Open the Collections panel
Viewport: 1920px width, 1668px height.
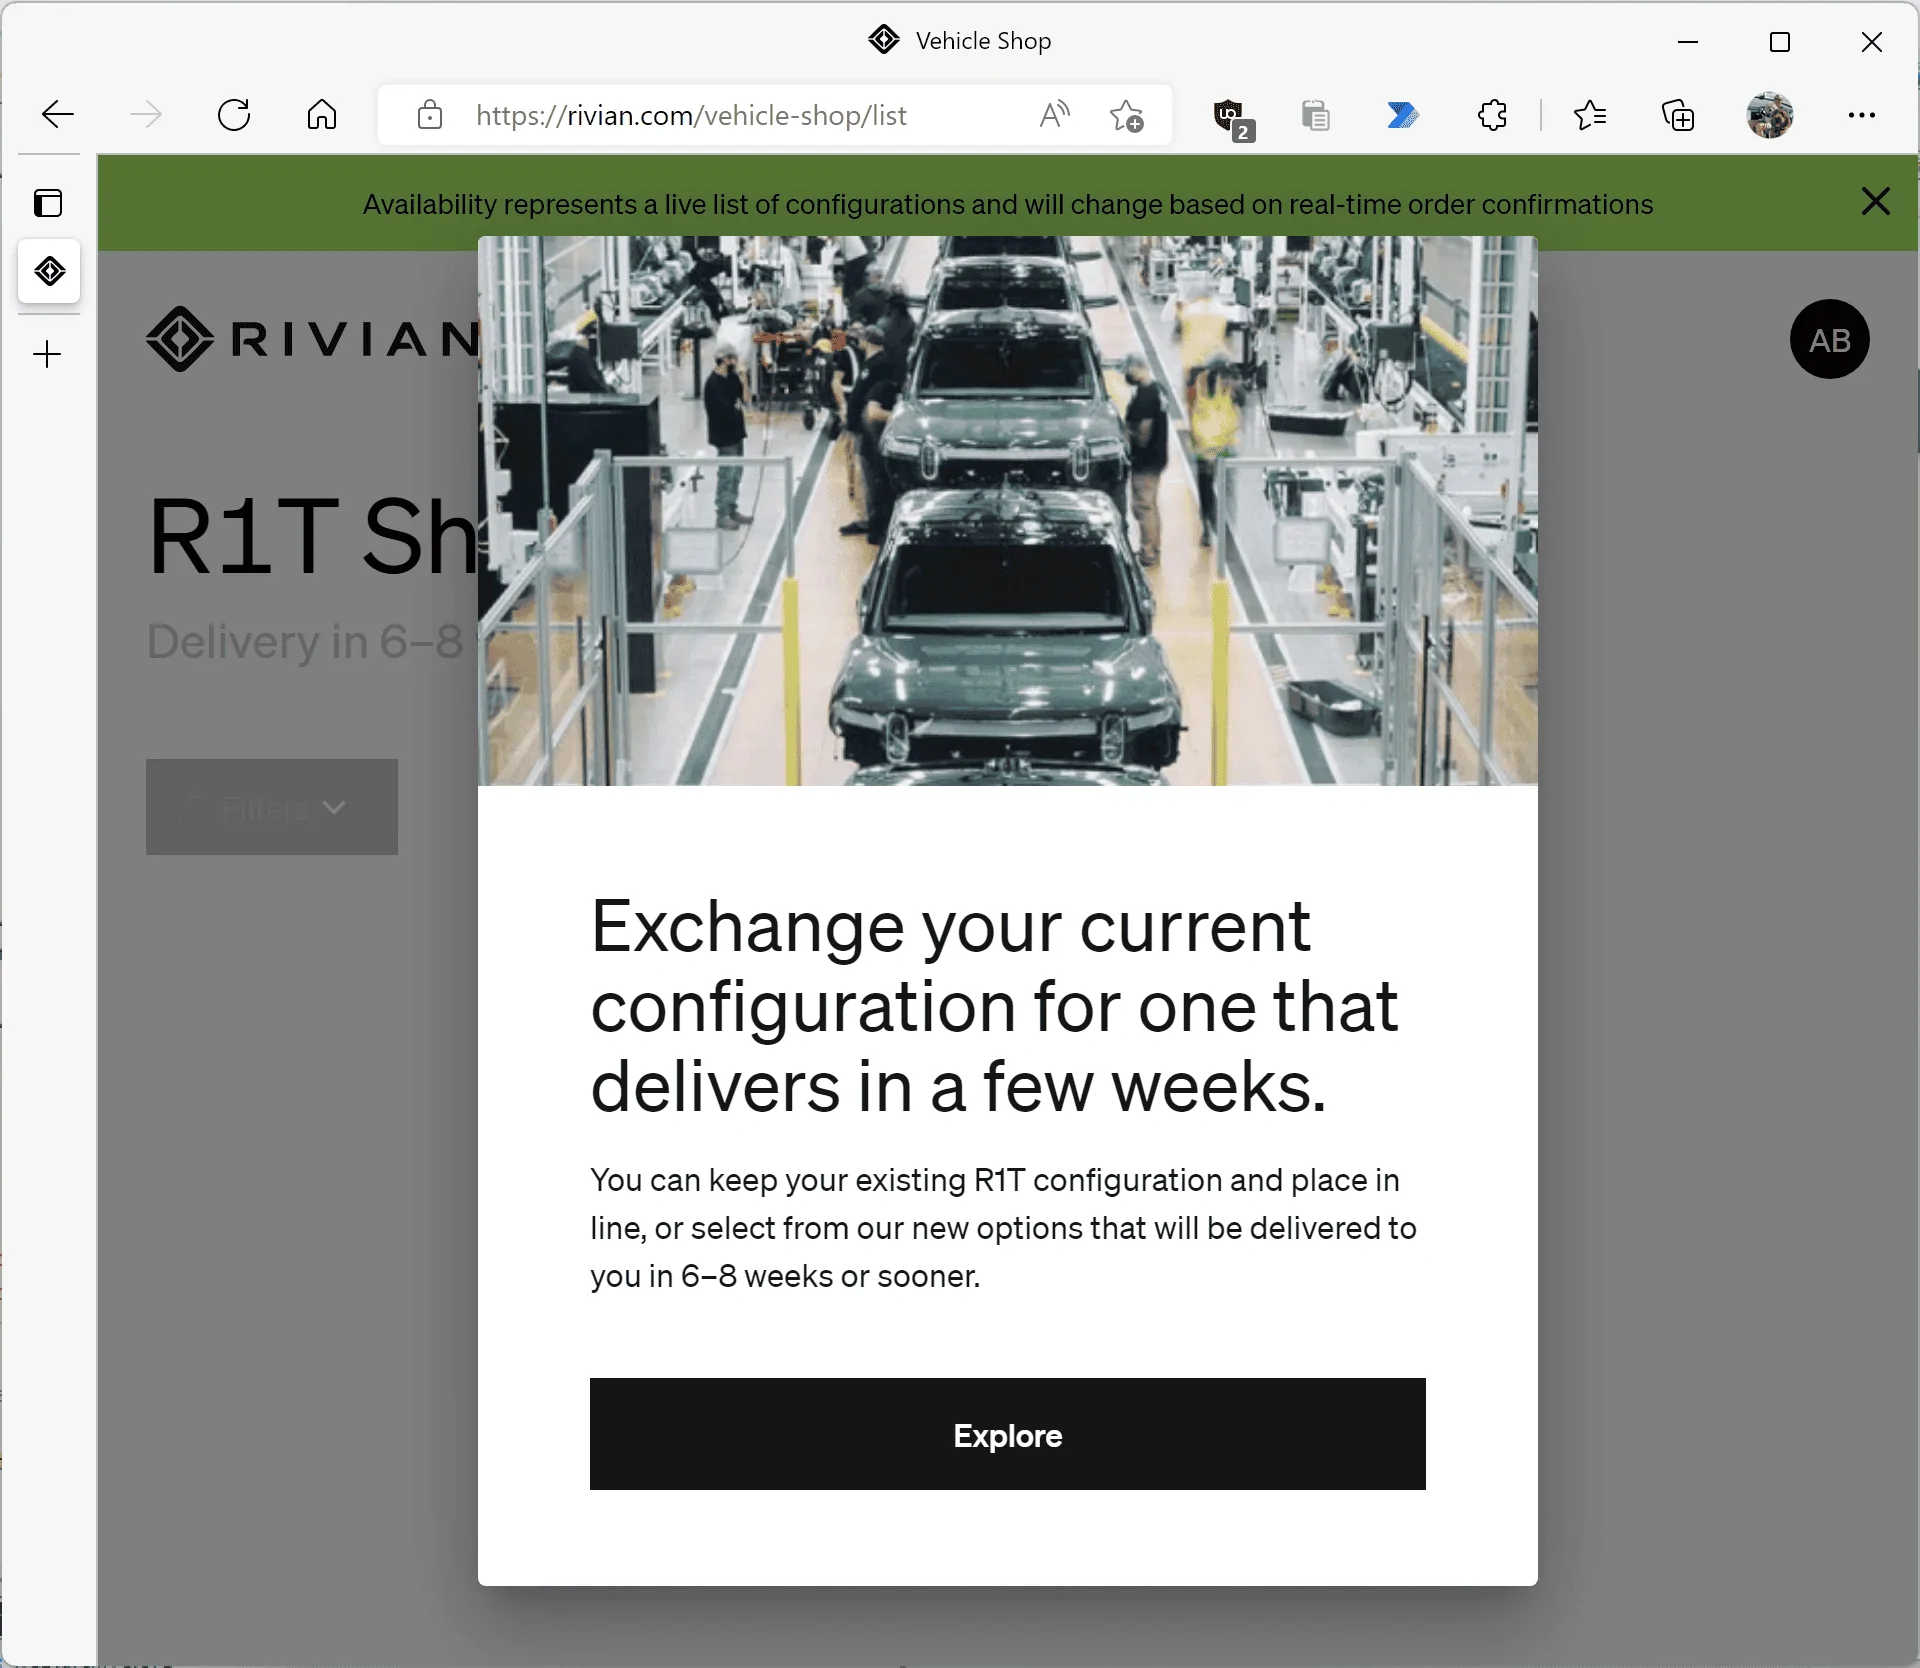tap(1678, 115)
